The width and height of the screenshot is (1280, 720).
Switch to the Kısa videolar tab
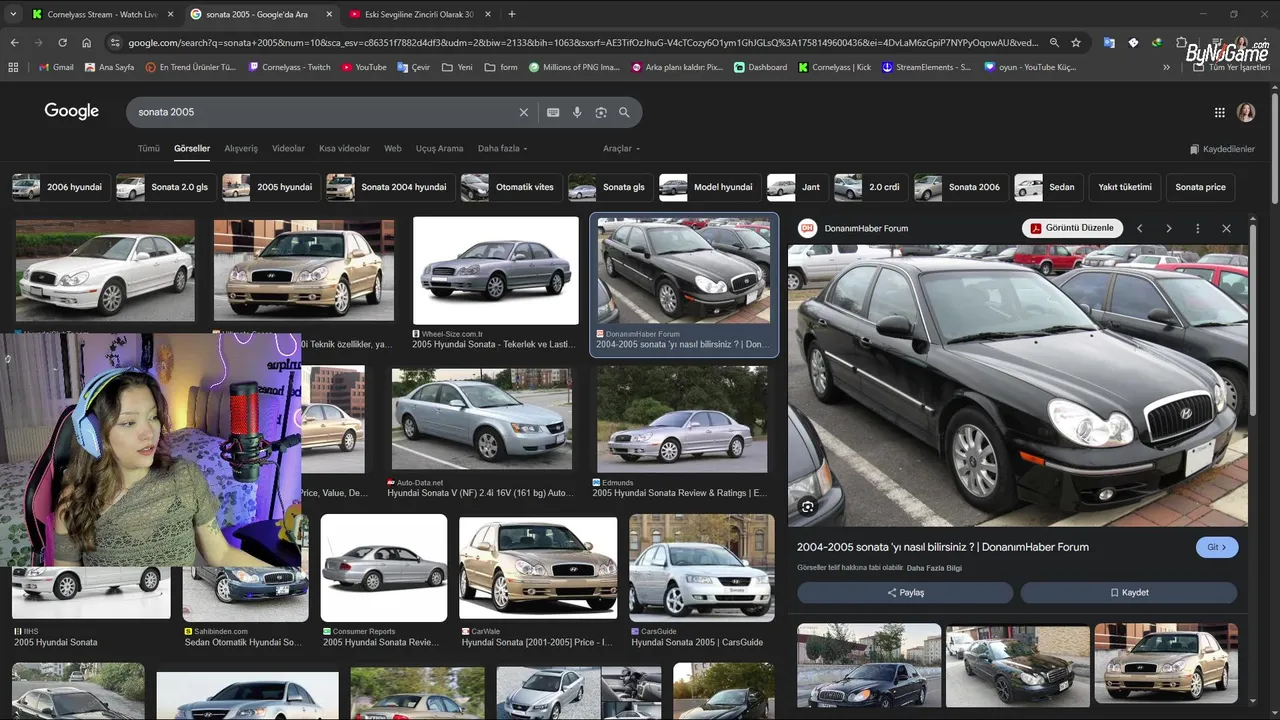[344, 148]
